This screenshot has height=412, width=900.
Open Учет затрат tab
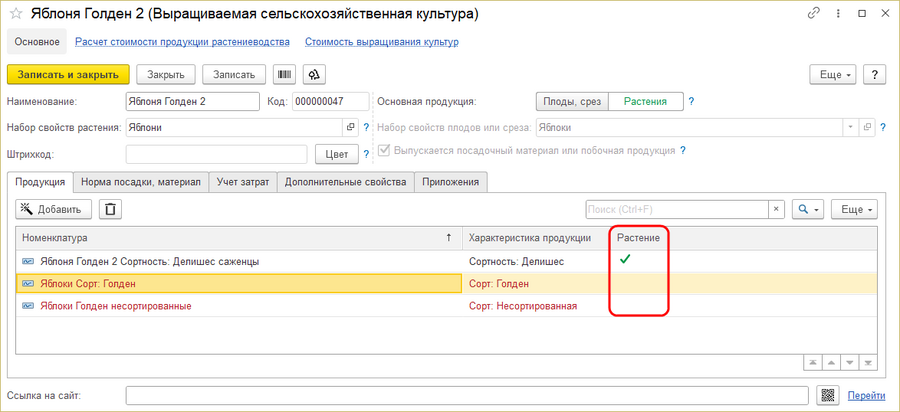(x=243, y=182)
